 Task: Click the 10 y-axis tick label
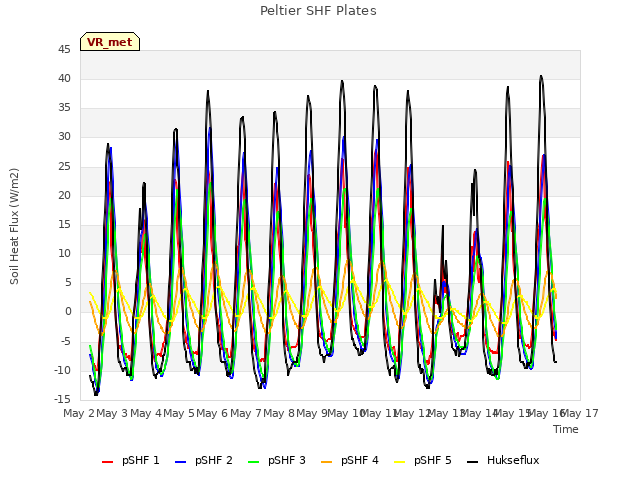(x=64, y=254)
